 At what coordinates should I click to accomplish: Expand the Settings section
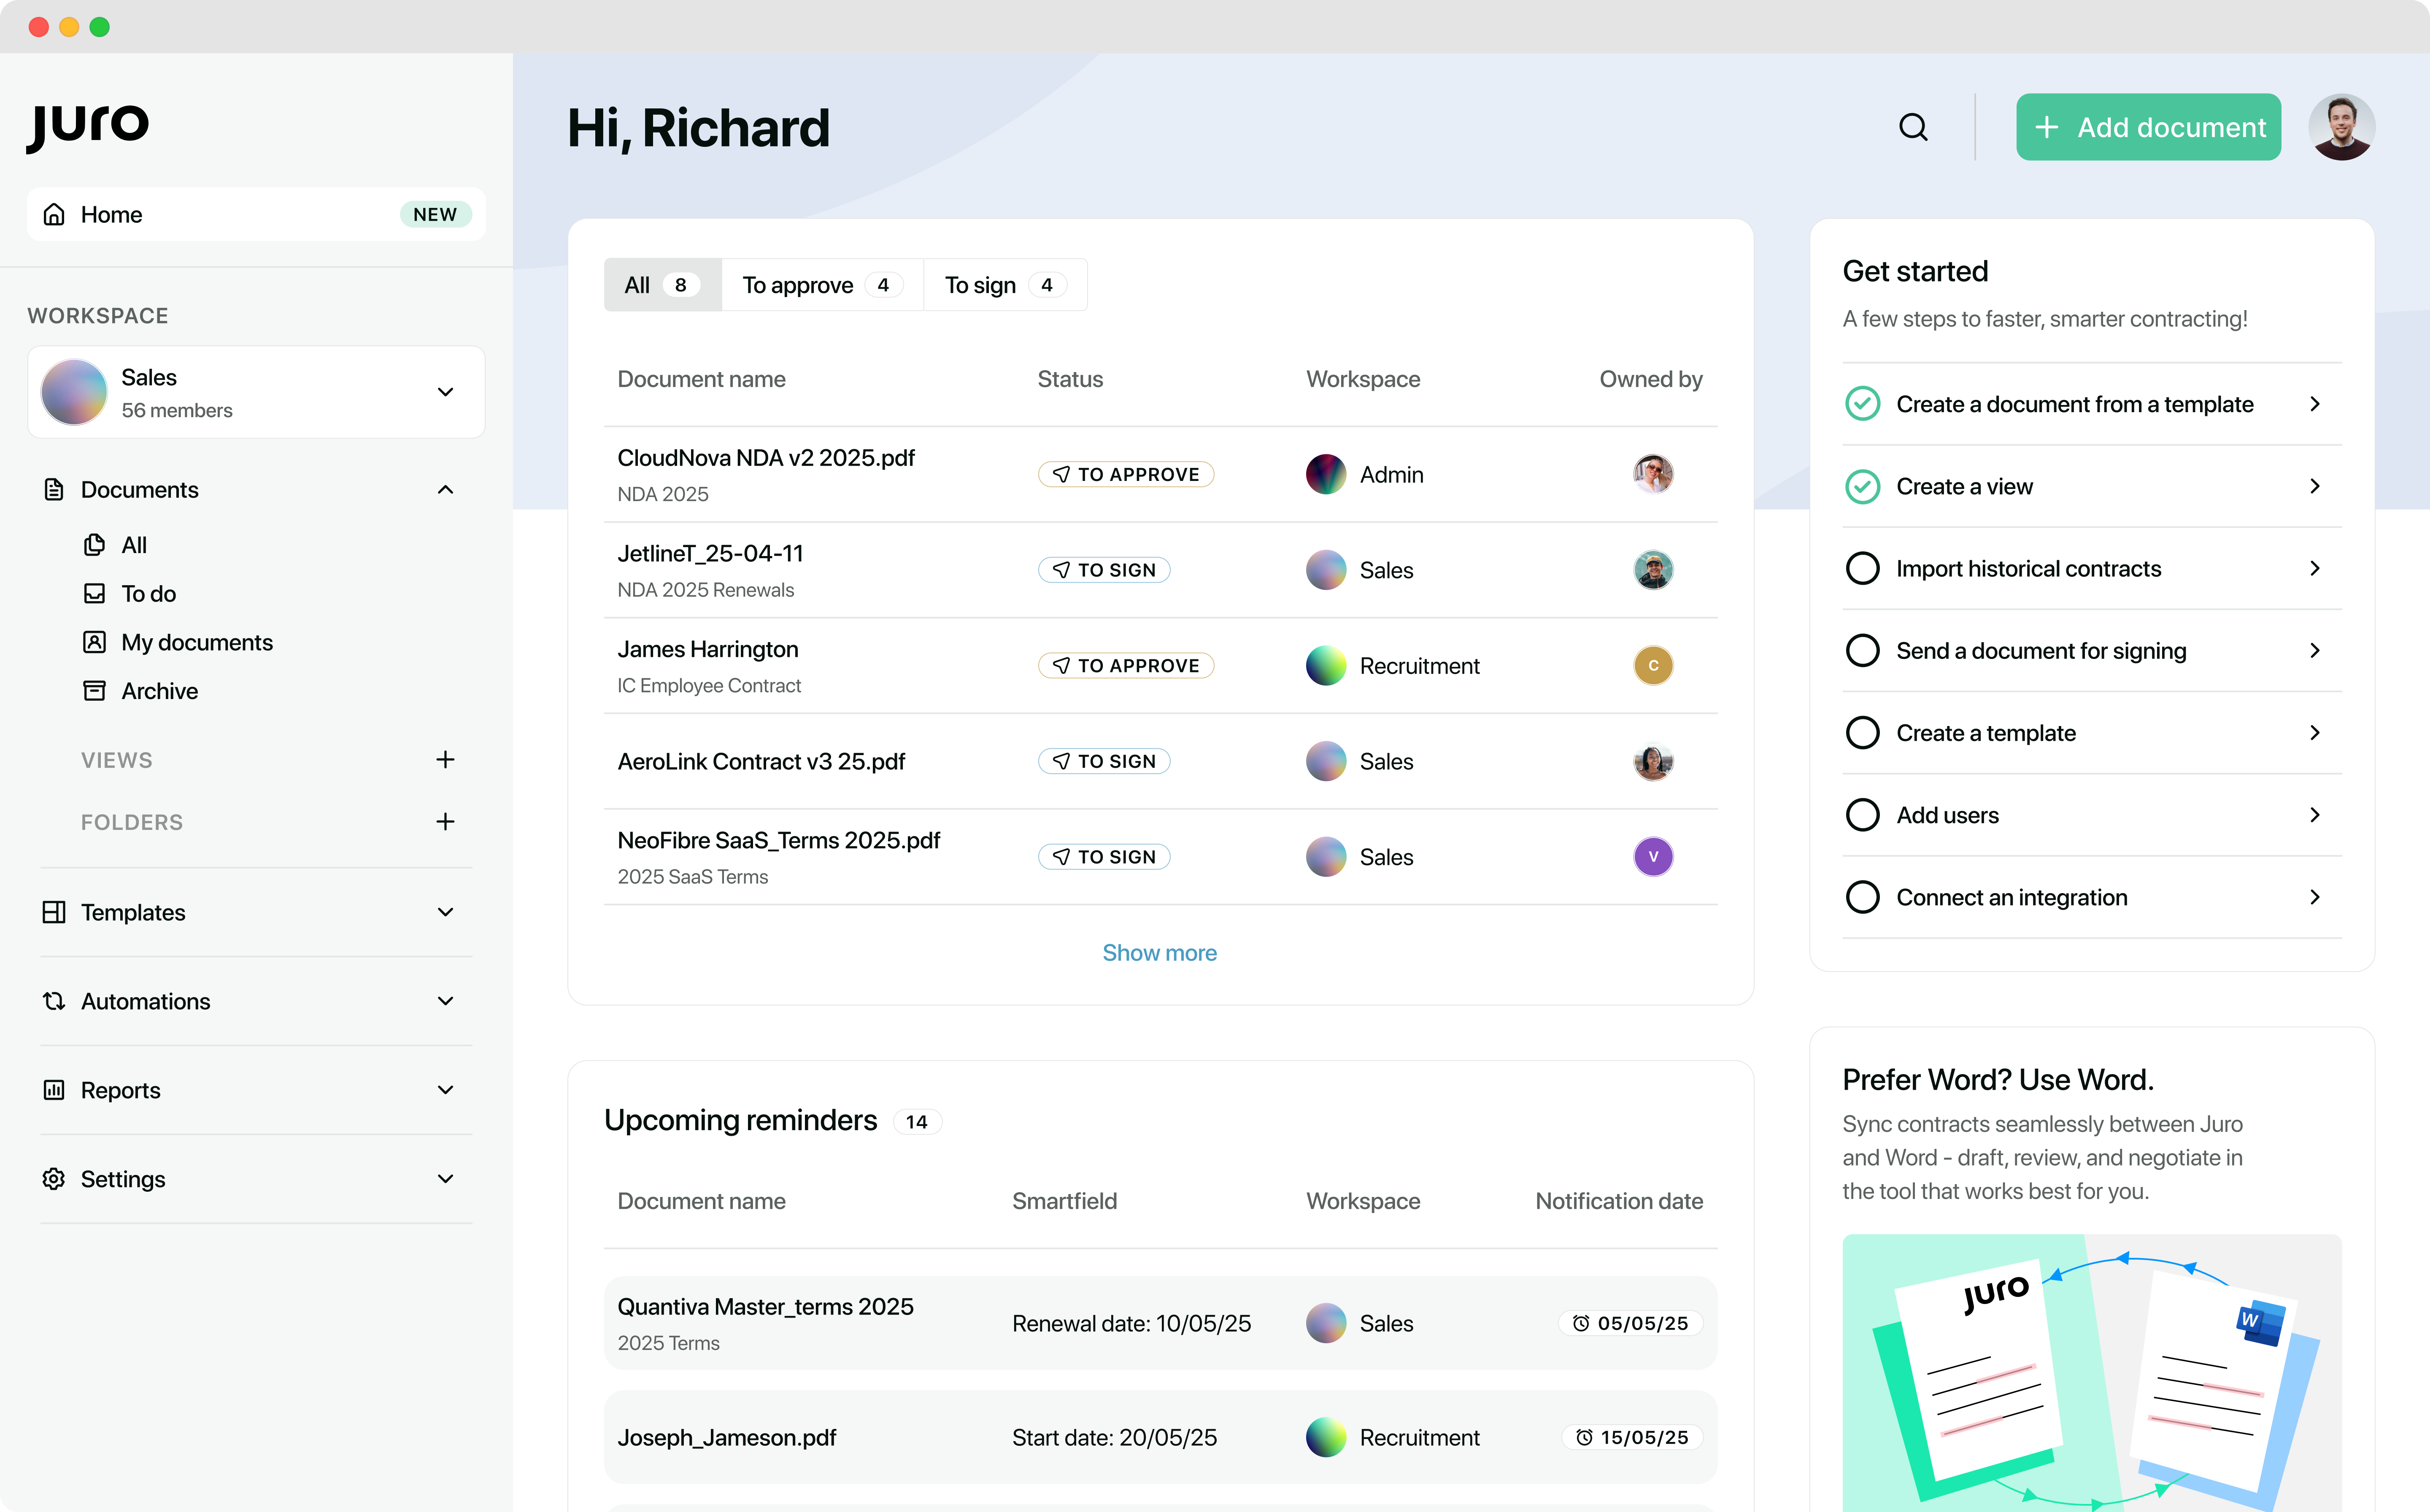[x=445, y=1179]
